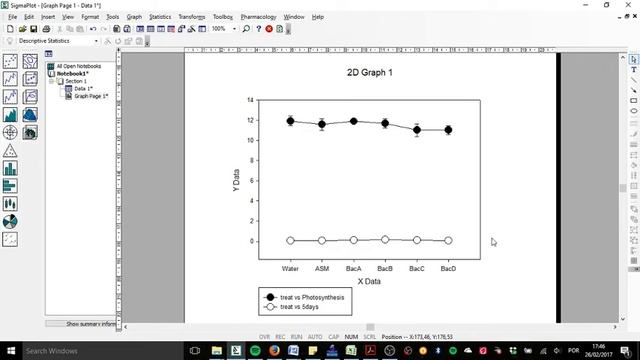640x360 pixels.
Task: Select Graph Page 1* in tree
Action: click(x=91, y=96)
